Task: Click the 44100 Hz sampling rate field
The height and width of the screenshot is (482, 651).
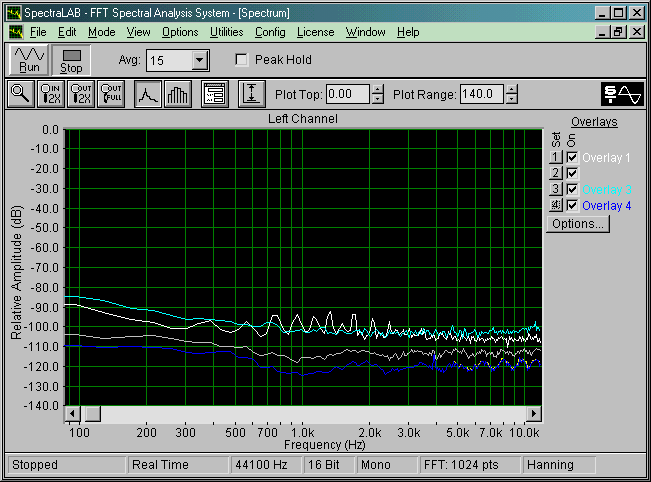Action: pyautogui.click(x=266, y=465)
